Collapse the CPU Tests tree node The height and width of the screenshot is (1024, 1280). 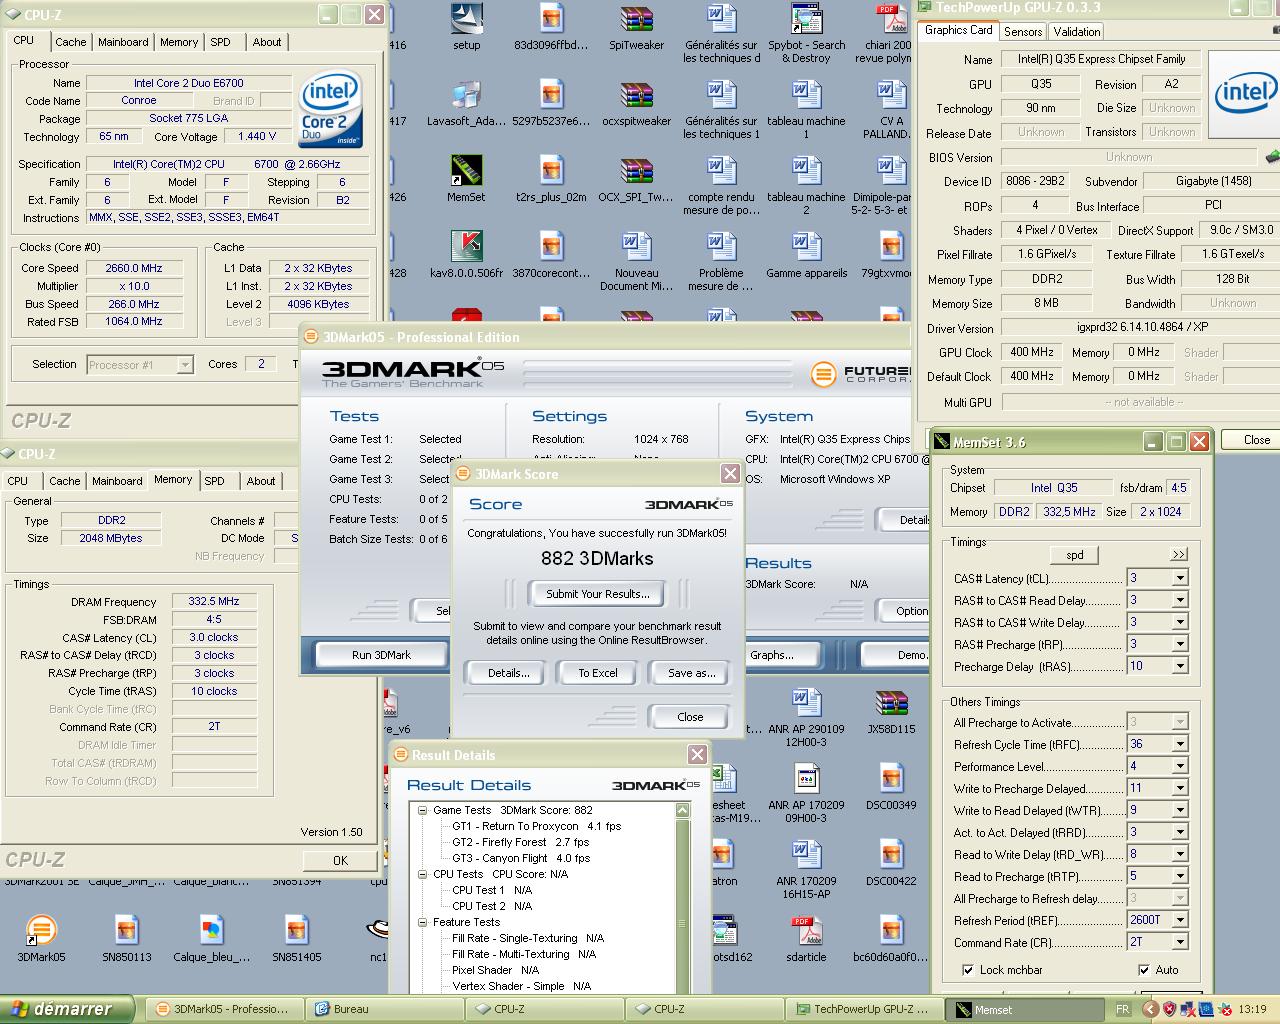(423, 874)
